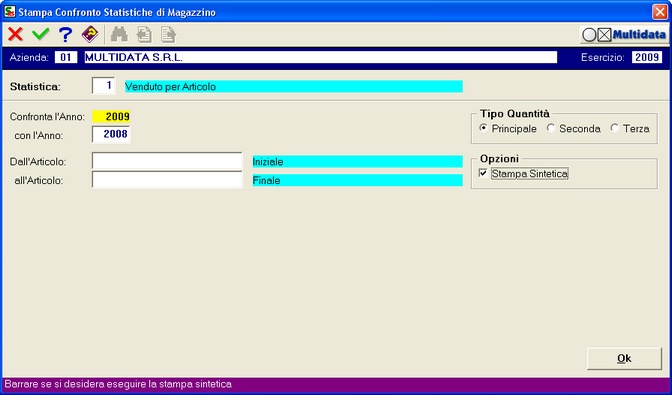672x395 pixels.
Task: Click the first grayed document page icon
Action: 144,34
